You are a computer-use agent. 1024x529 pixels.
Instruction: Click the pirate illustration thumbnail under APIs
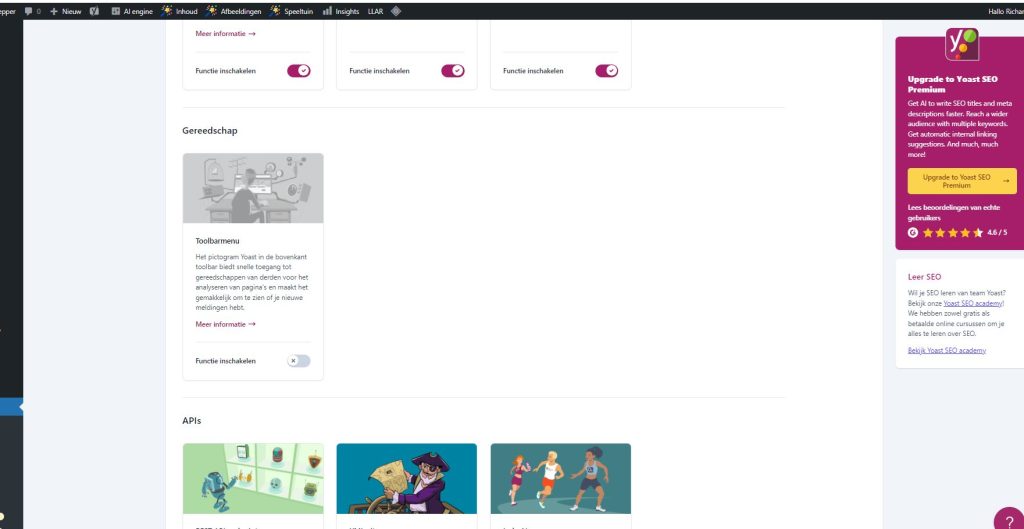click(407, 479)
